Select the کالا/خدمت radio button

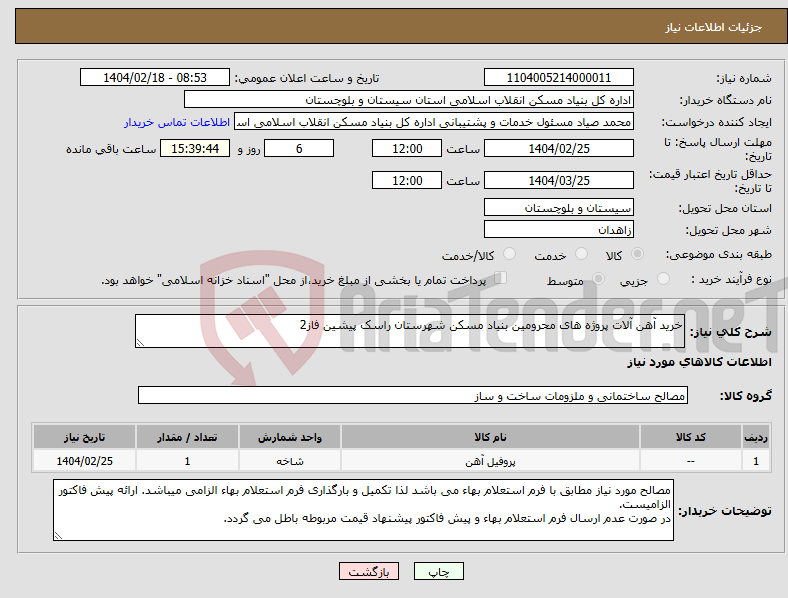[x=510, y=254]
